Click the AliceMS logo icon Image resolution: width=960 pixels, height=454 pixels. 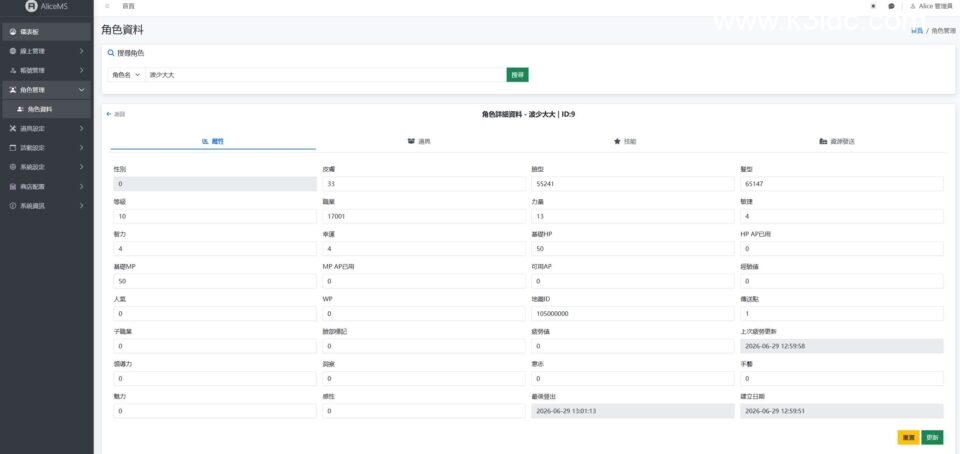[x=31, y=6]
